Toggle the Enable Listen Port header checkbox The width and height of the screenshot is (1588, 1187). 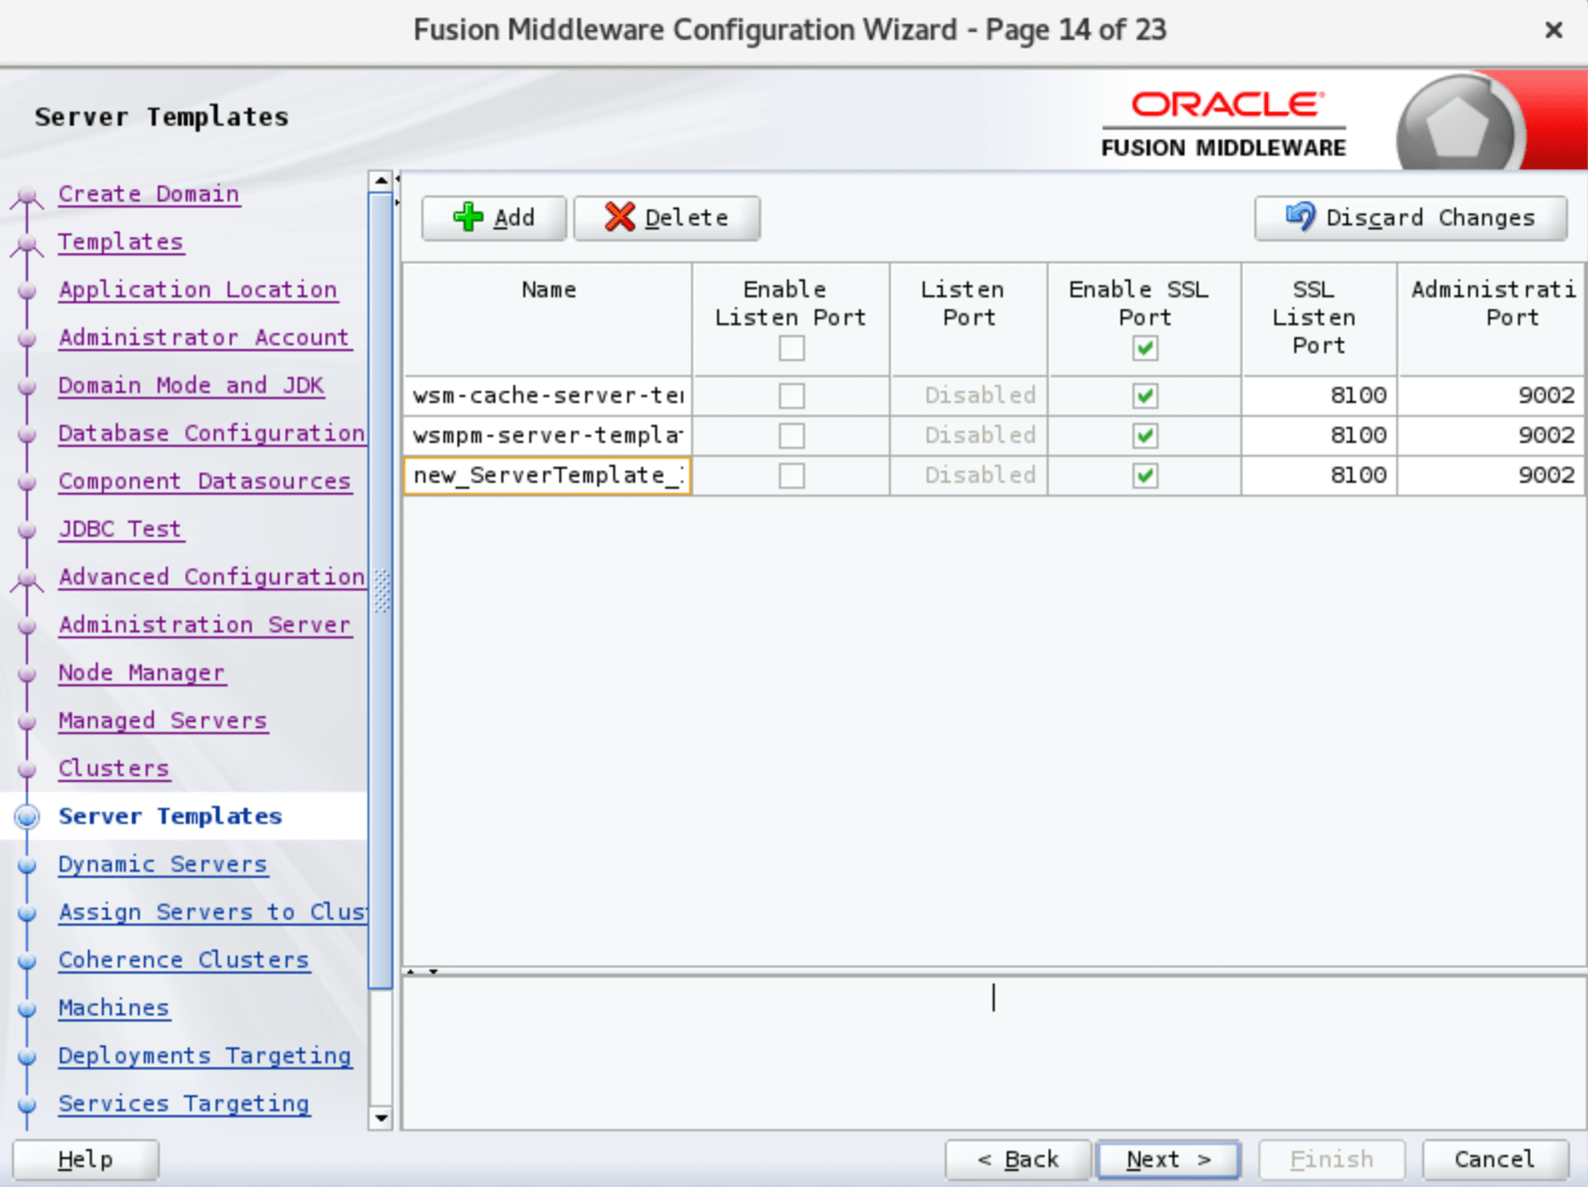(x=791, y=348)
